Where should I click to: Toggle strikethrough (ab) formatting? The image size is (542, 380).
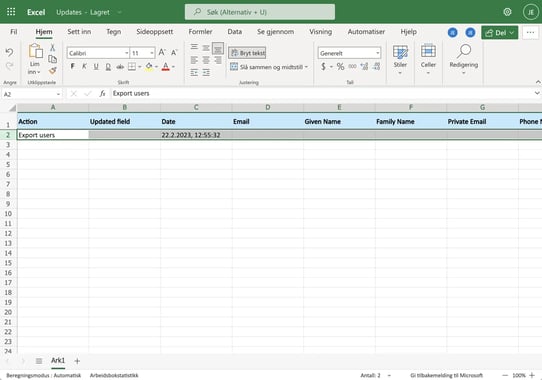point(120,66)
